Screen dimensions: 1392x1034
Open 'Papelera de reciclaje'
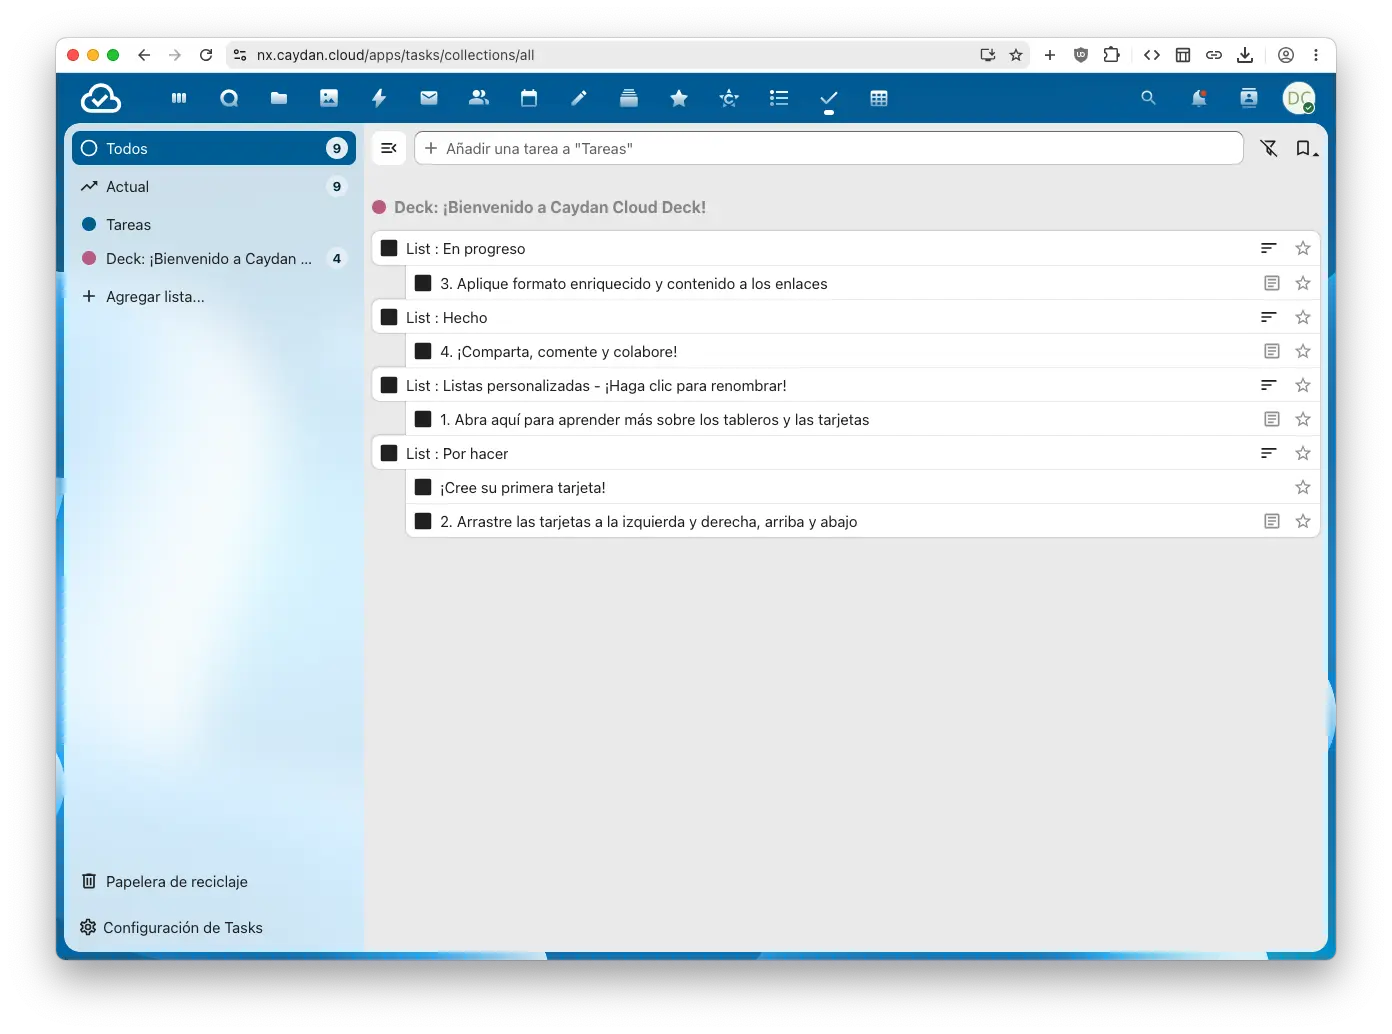click(214, 881)
